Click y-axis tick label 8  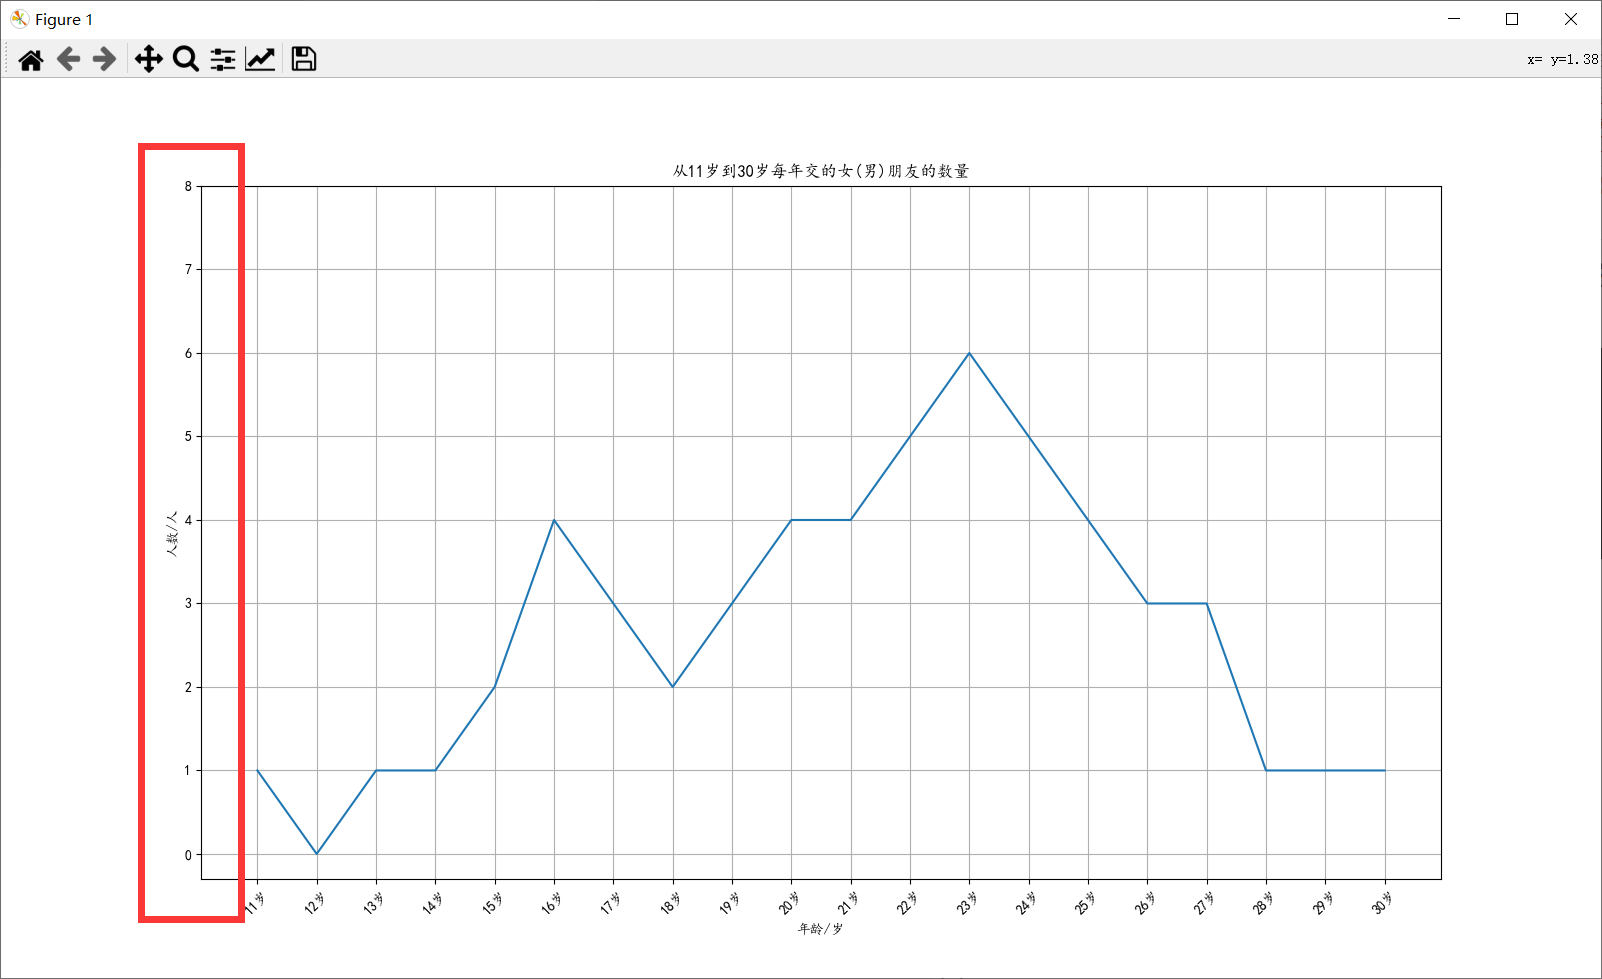coord(188,186)
